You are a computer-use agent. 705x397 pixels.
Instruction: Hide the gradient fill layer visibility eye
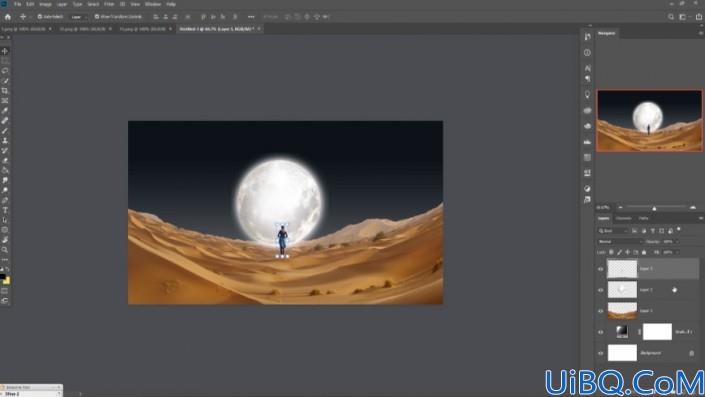[601, 332]
